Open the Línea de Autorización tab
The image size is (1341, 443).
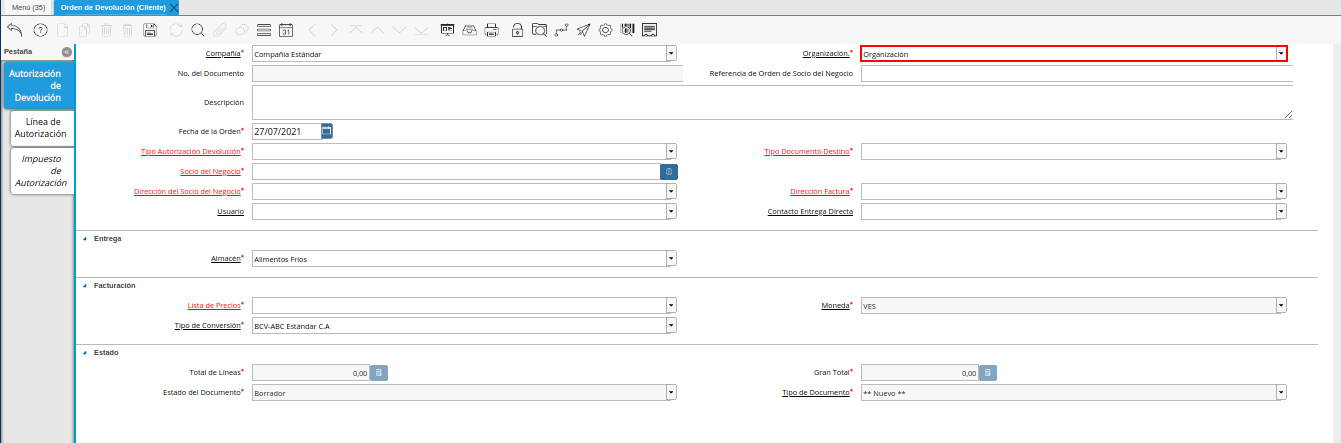42,128
